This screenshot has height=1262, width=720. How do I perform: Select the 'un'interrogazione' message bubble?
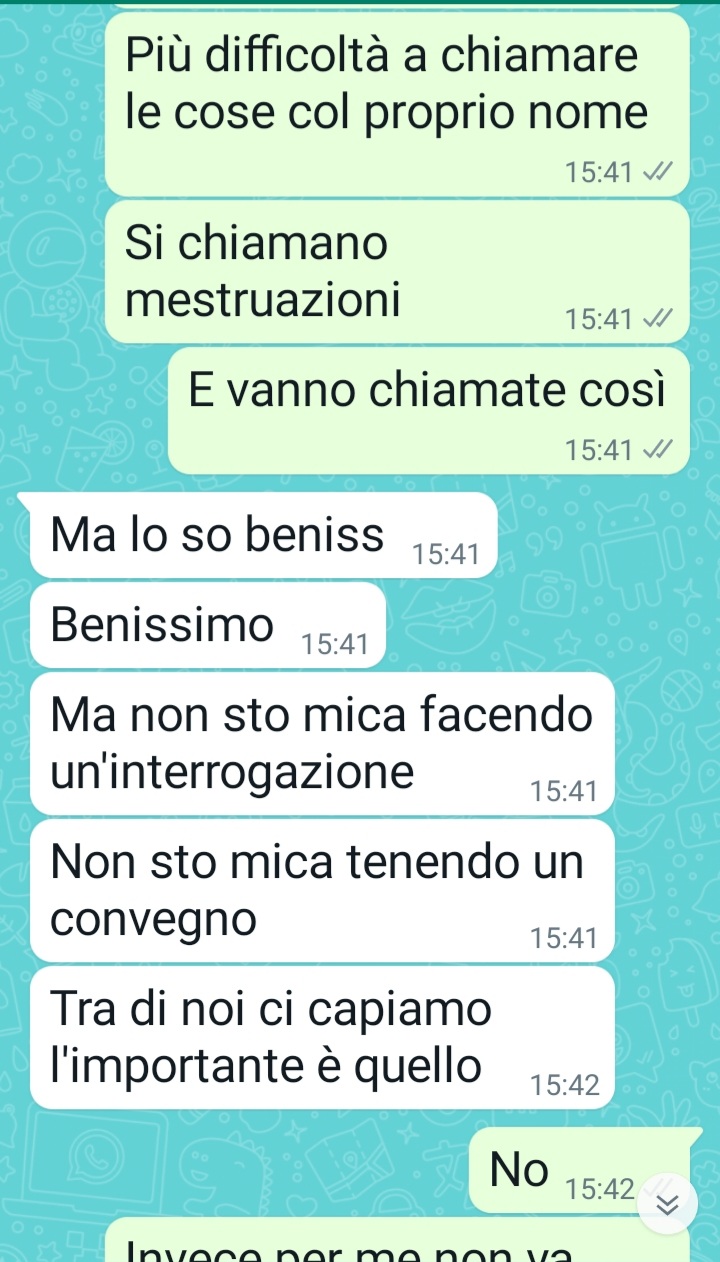(x=322, y=744)
